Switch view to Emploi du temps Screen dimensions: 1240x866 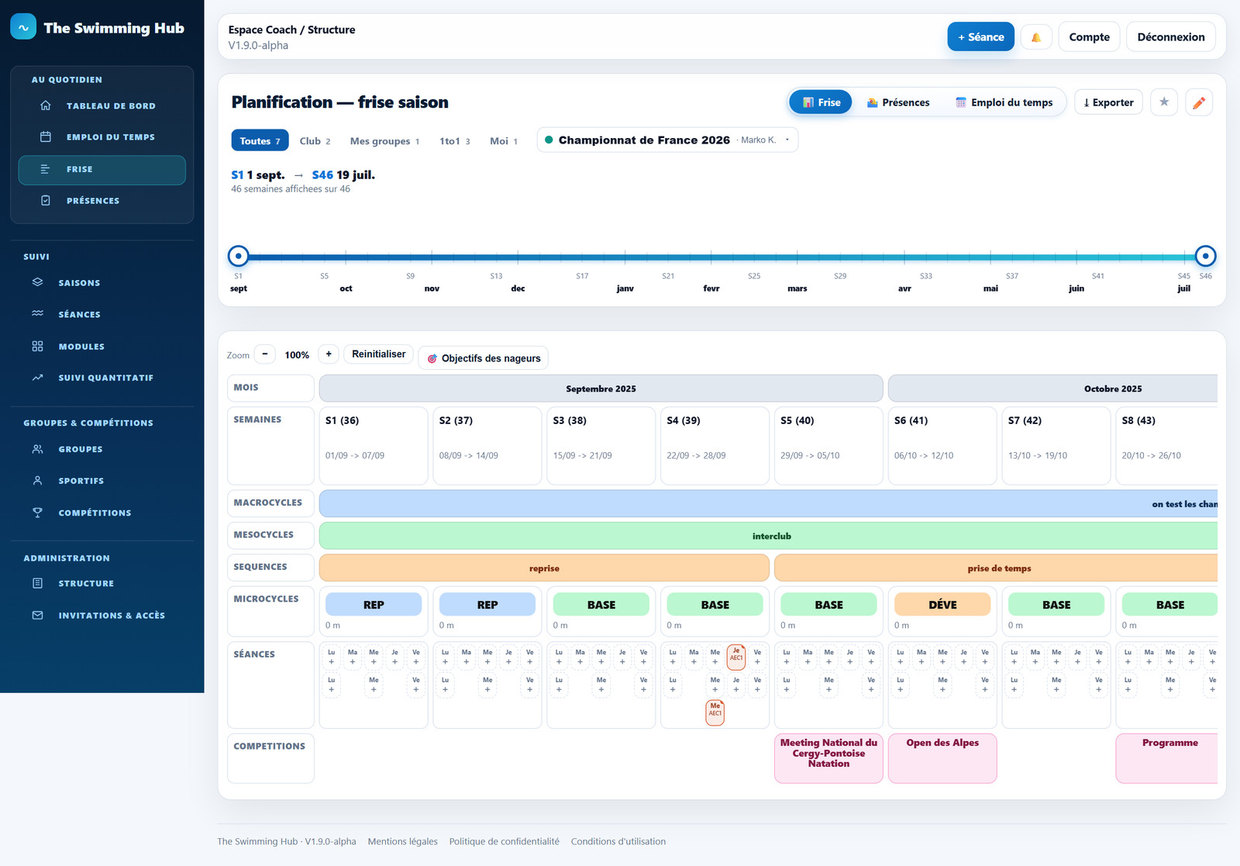tap(1004, 102)
